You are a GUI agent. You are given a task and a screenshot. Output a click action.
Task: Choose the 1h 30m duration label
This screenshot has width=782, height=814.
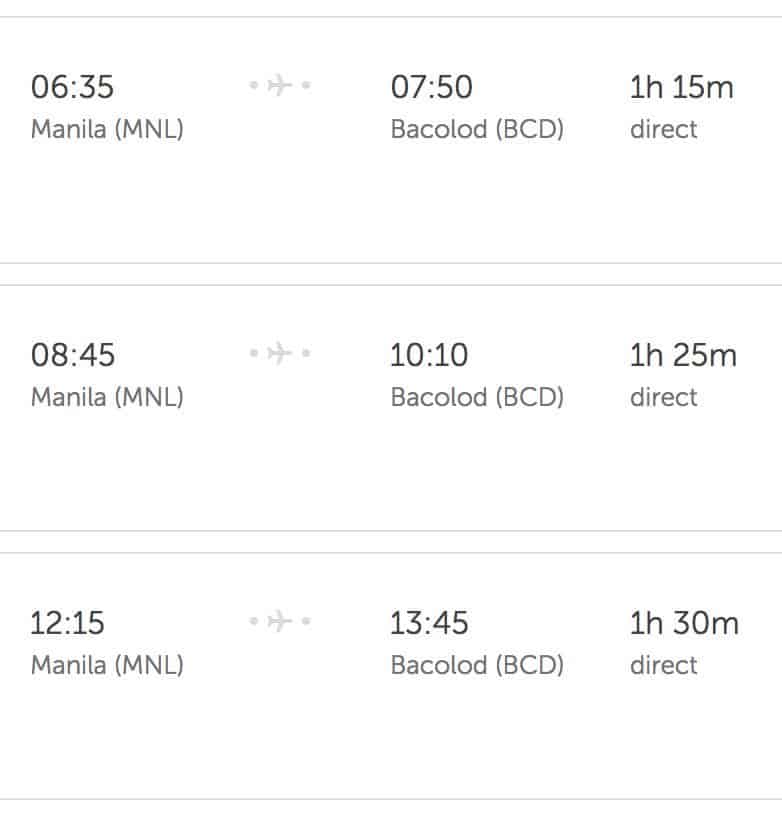684,623
